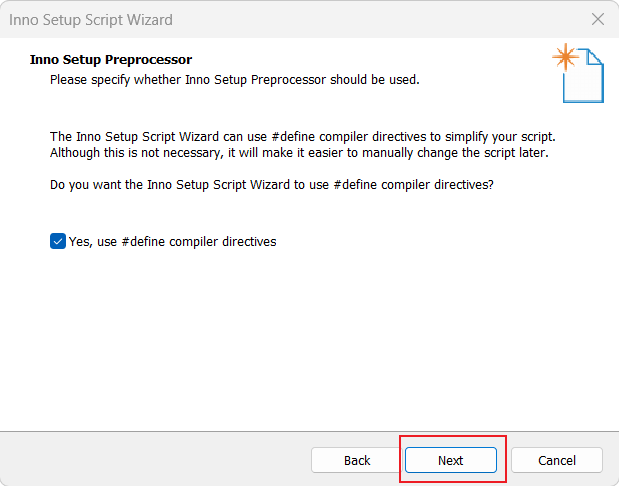Click the gray footer area left of Back
619x486 pixels.
154,460
